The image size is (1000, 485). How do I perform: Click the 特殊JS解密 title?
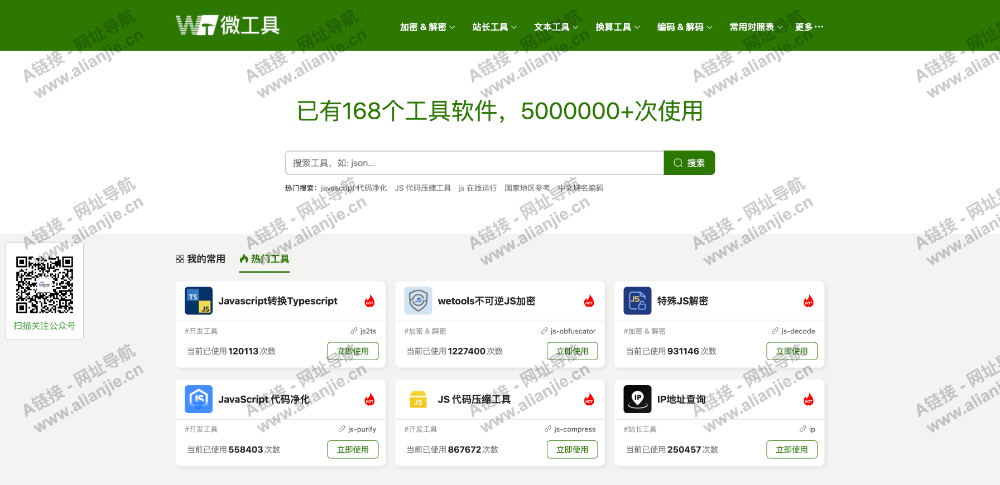tap(682, 301)
